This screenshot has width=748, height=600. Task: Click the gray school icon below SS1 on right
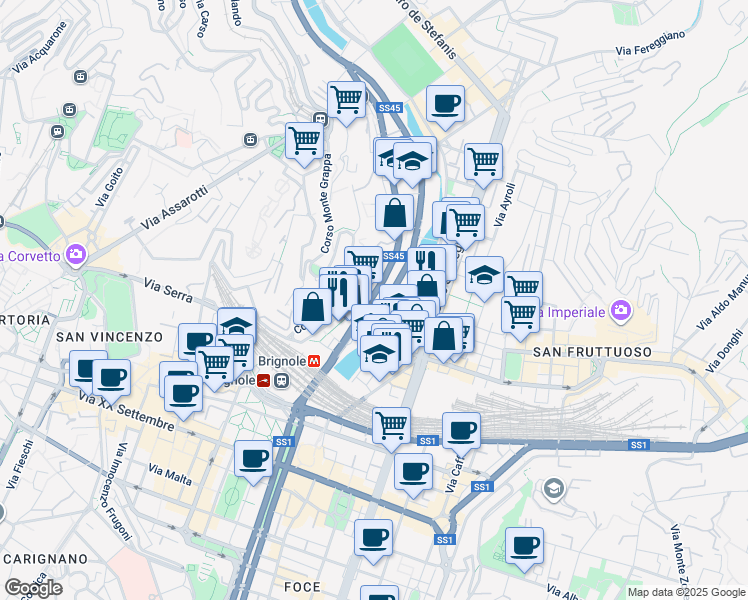click(553, 489)
